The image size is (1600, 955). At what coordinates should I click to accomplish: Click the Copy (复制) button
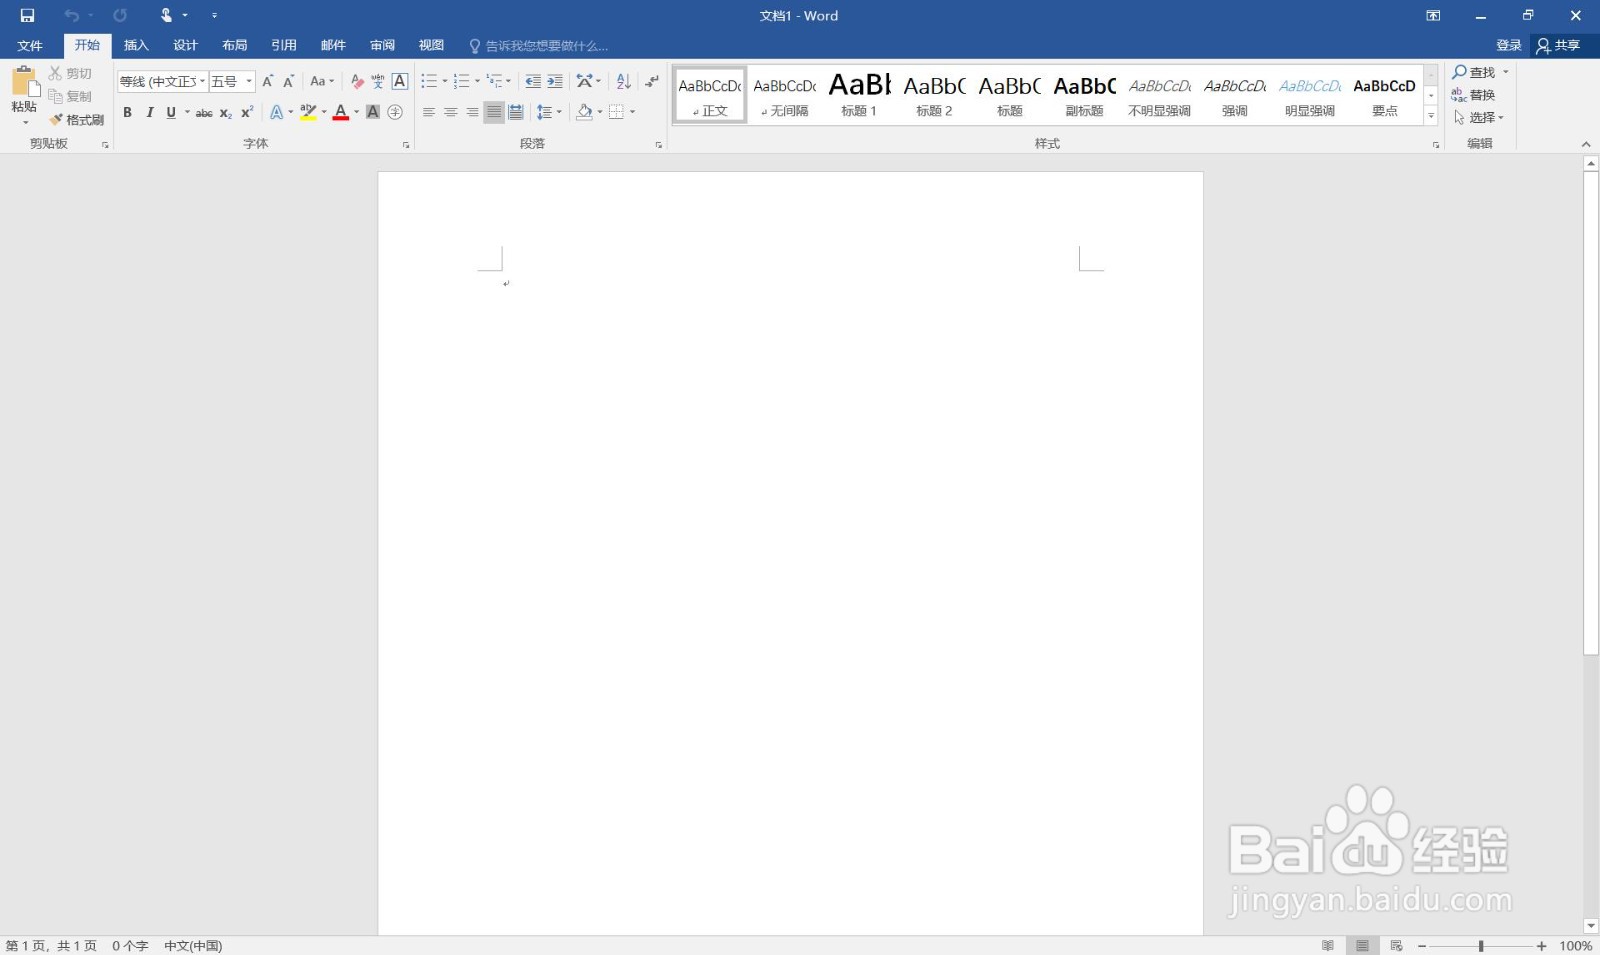point(70,96)
